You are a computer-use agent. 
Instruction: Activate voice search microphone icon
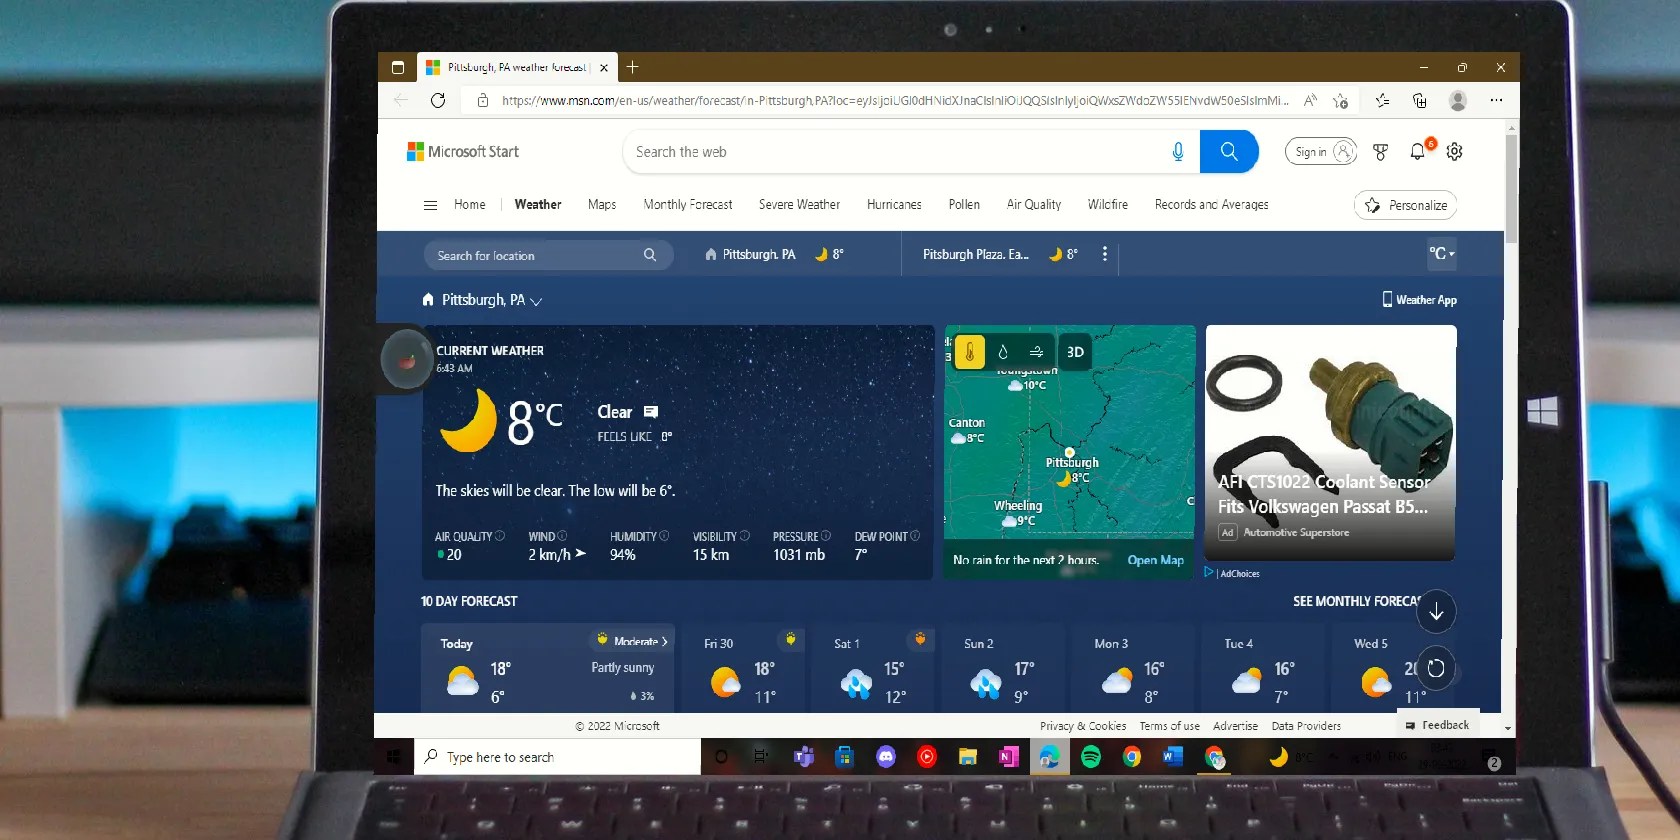coord(1178,152)
